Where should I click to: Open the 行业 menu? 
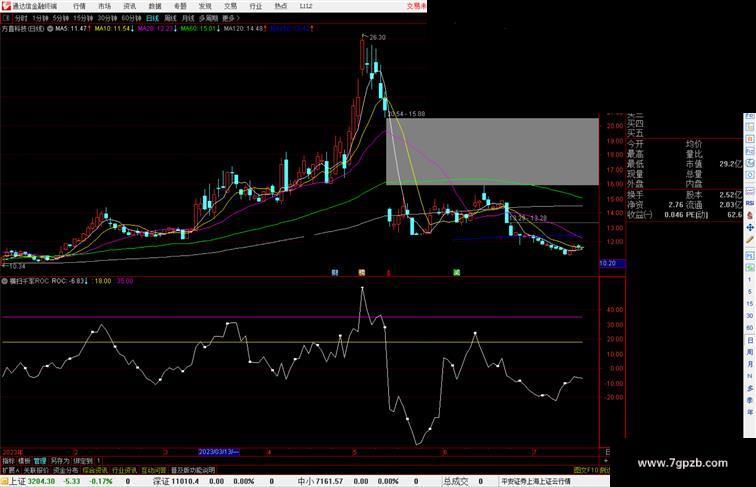tap(256, 6)
